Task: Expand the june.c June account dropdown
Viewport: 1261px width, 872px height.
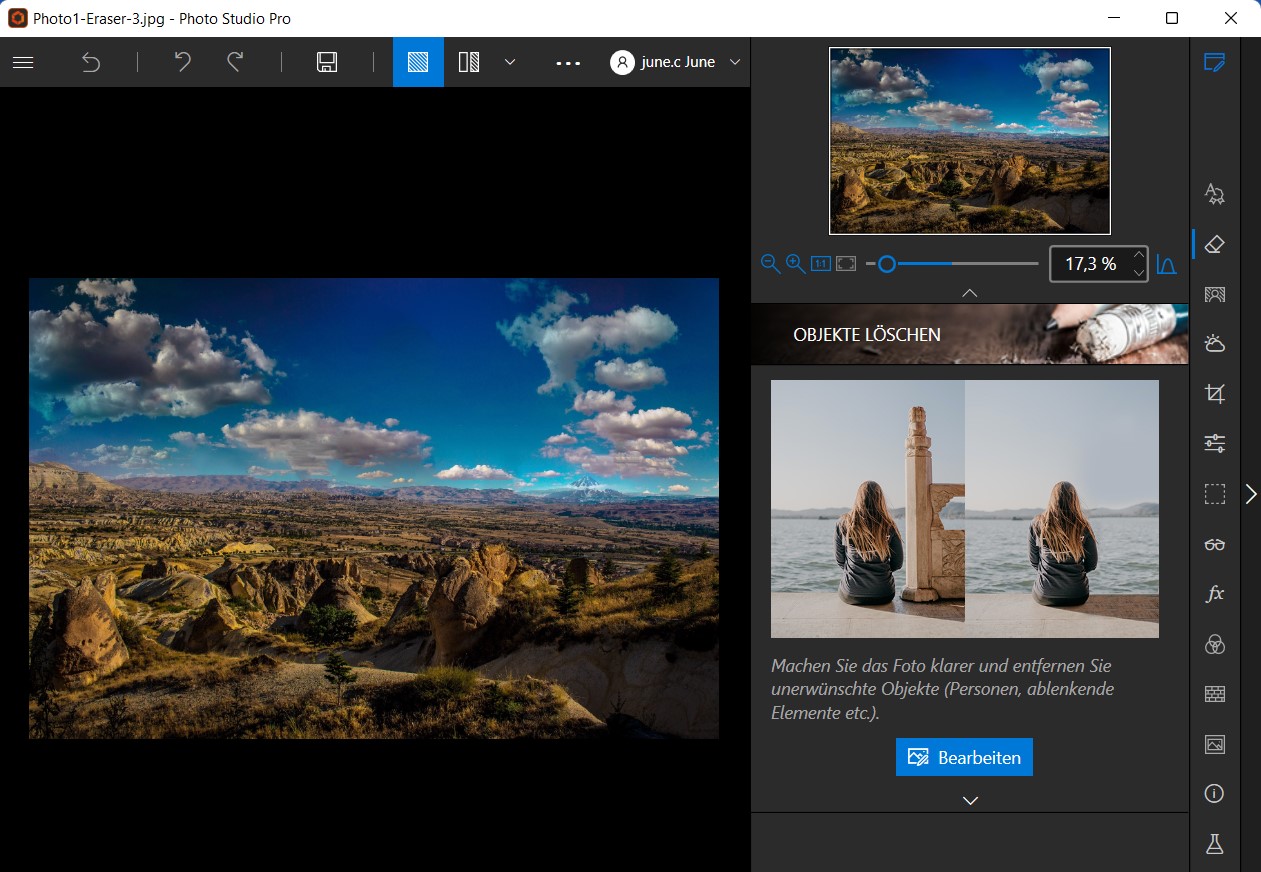Action: coord(735,62)
